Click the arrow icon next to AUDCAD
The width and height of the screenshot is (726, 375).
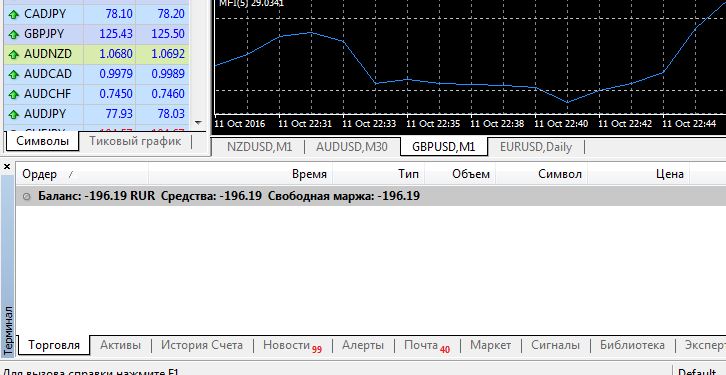pyautogui.click(x=13, y=74)
